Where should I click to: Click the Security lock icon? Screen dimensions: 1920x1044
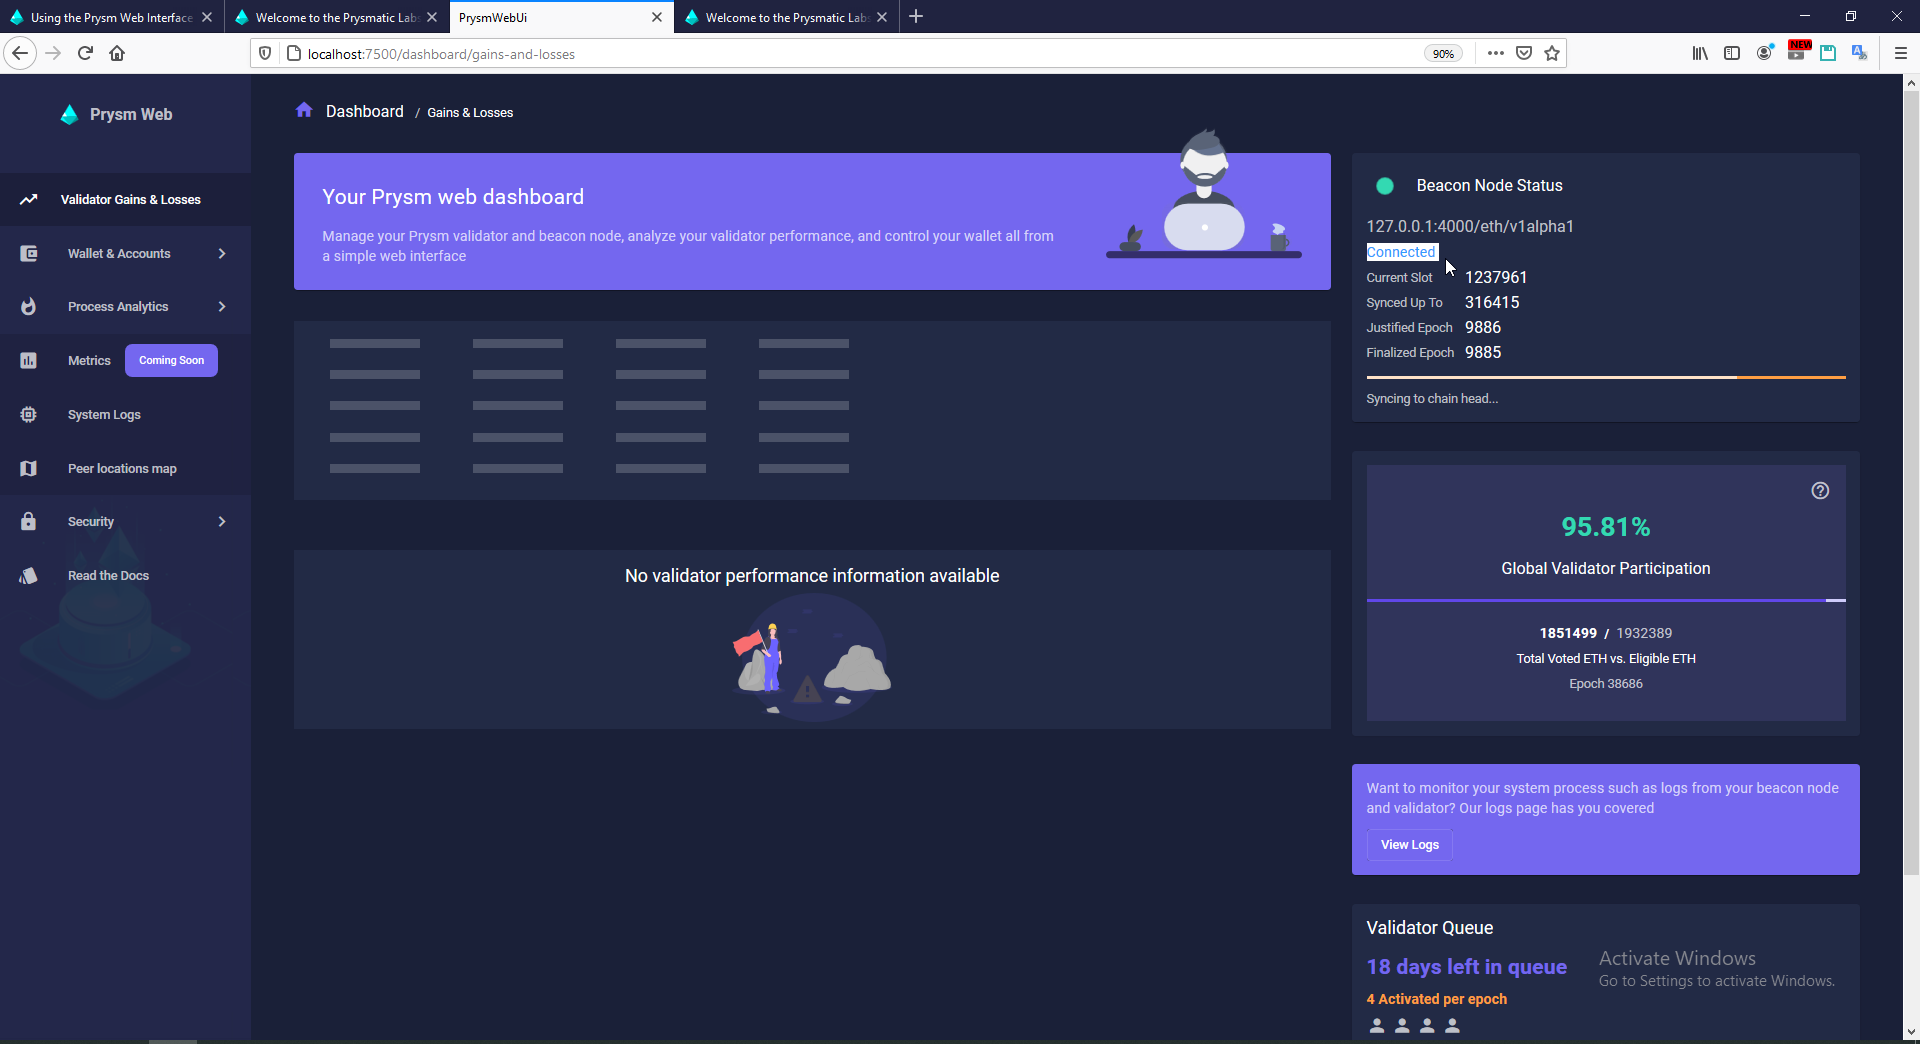(29, 522)
